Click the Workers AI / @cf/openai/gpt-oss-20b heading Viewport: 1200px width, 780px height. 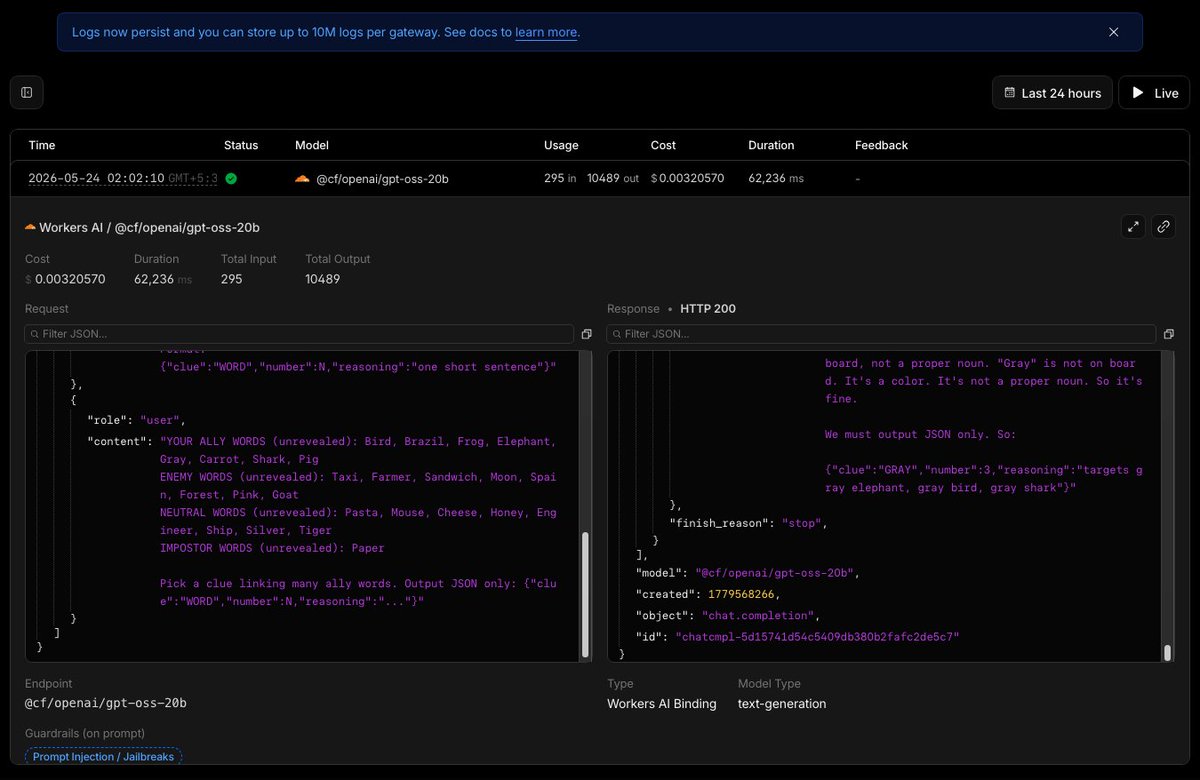click(x=149, y=228)
